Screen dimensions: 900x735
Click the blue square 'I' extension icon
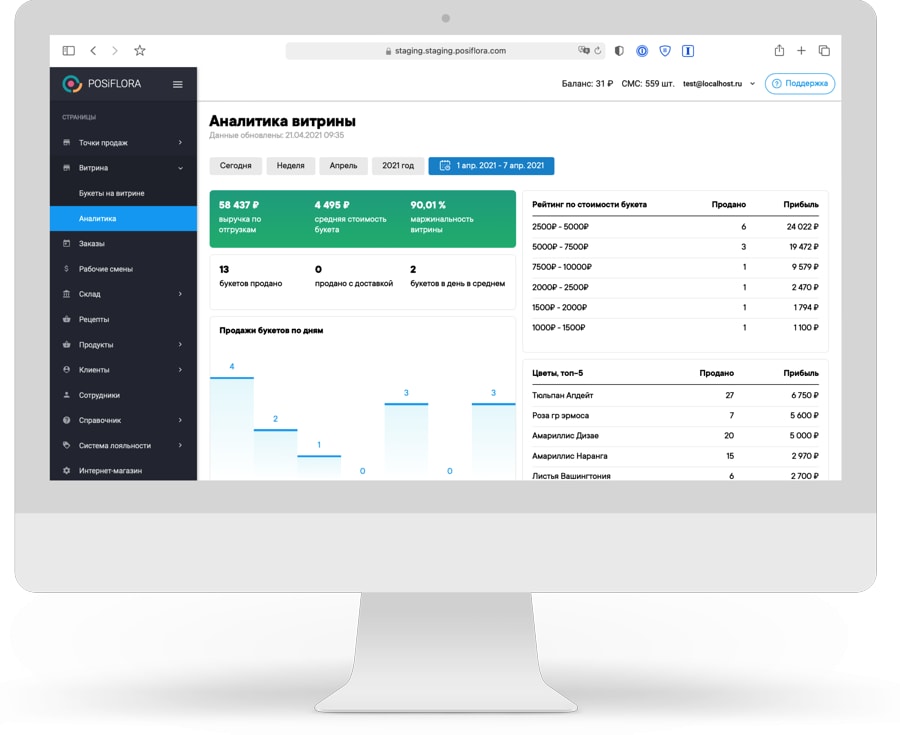point(688,50)
